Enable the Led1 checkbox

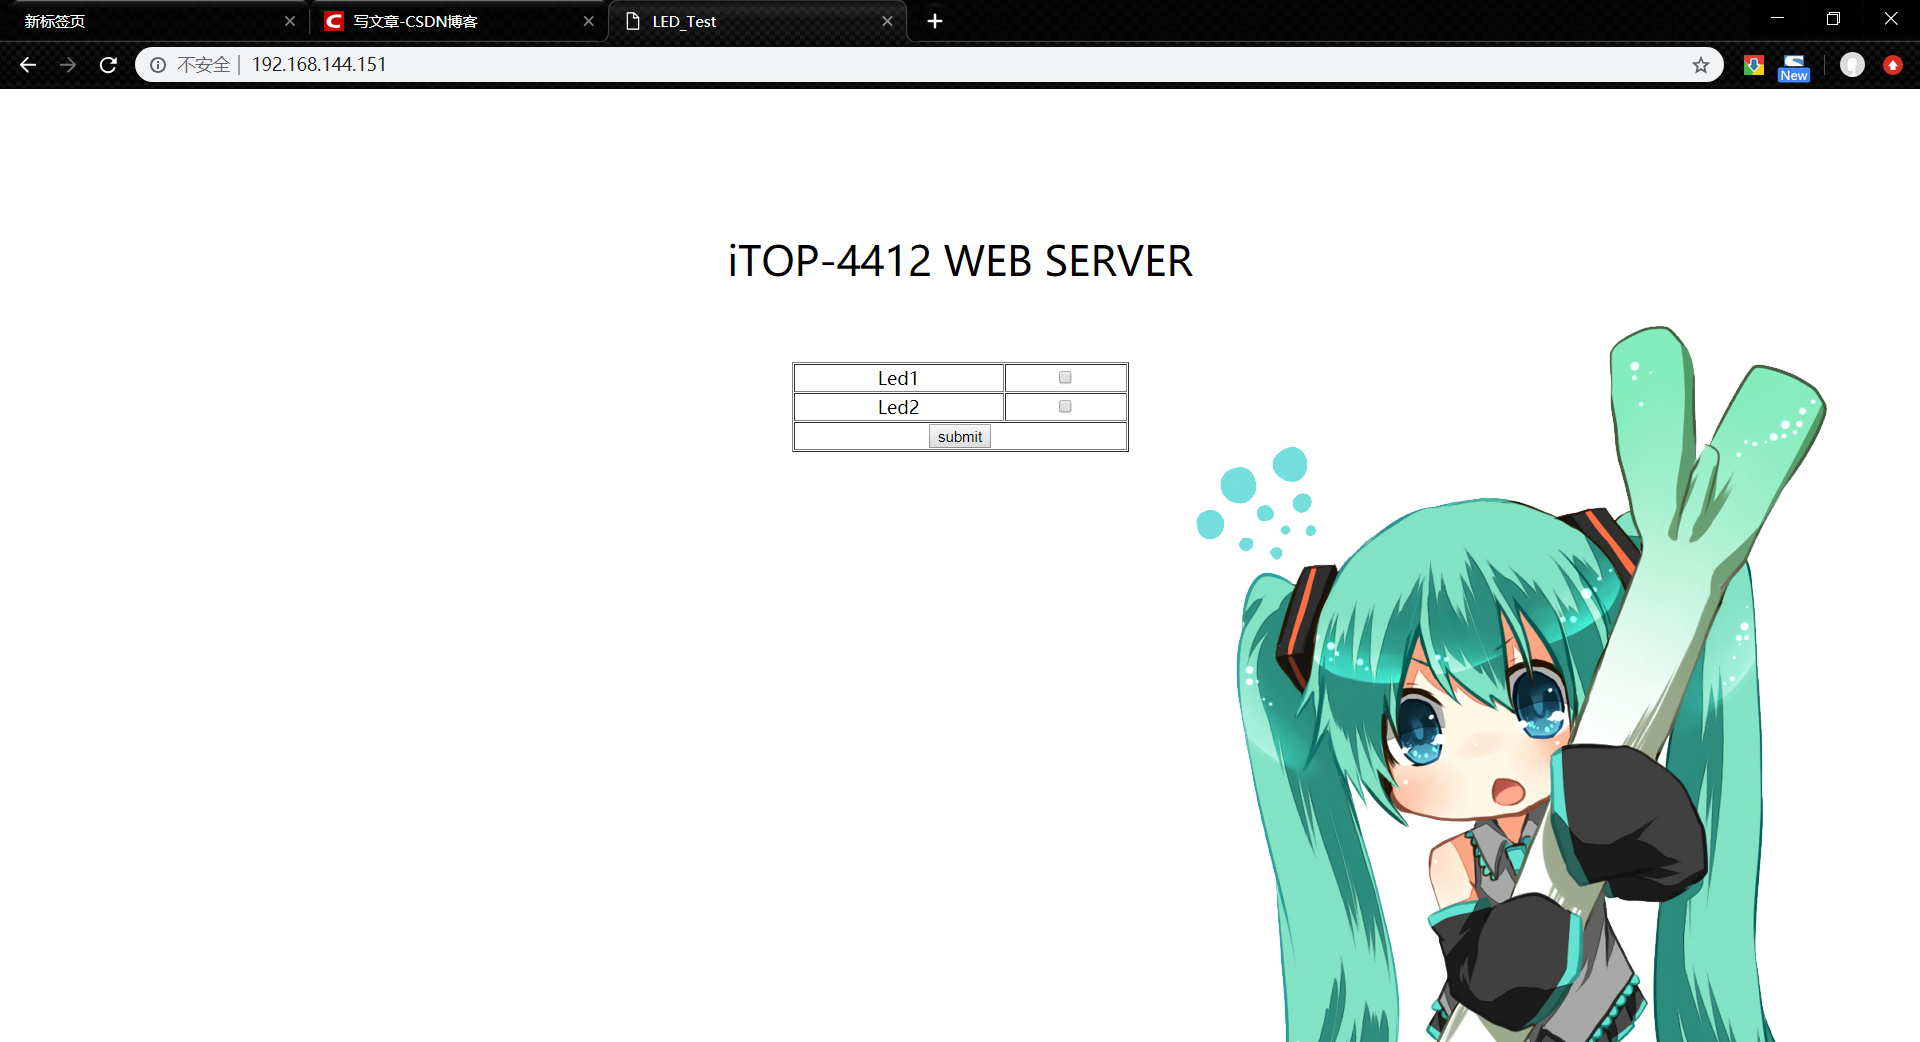tap(1065, 377)
